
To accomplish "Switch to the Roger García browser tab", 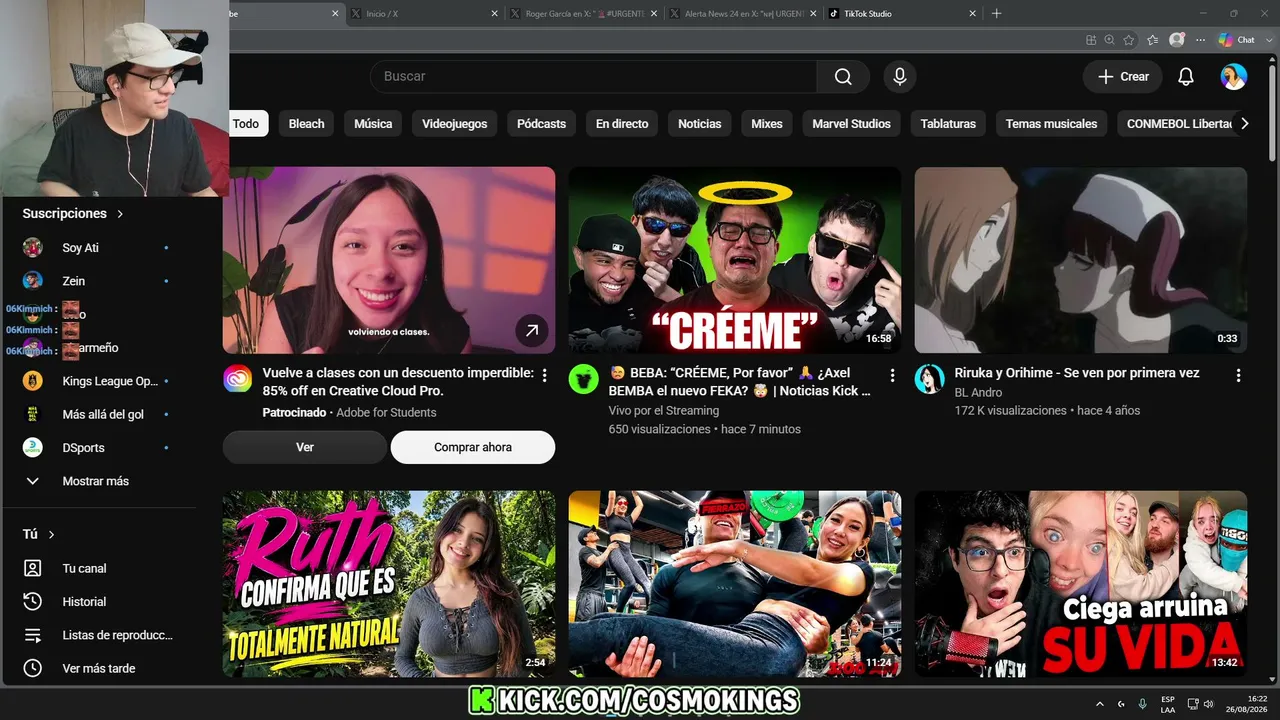I will [583, 14].
